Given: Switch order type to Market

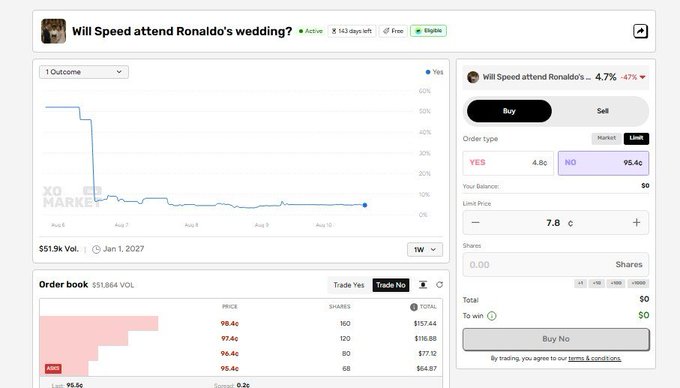Looking at the screenshot, I should (606, 138).
